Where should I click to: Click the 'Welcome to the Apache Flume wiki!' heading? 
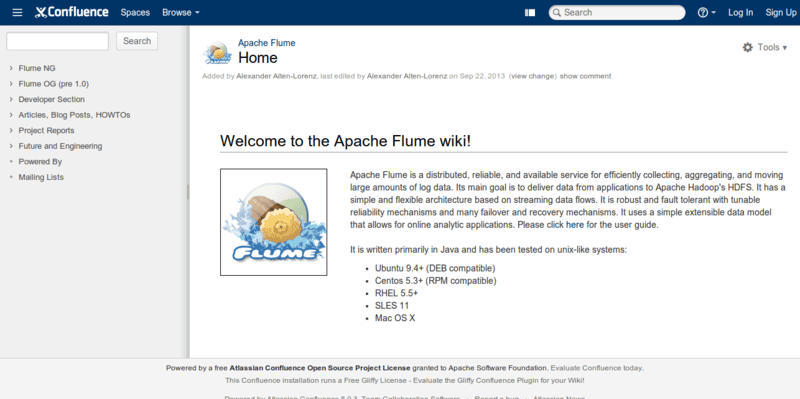[345, 141]
